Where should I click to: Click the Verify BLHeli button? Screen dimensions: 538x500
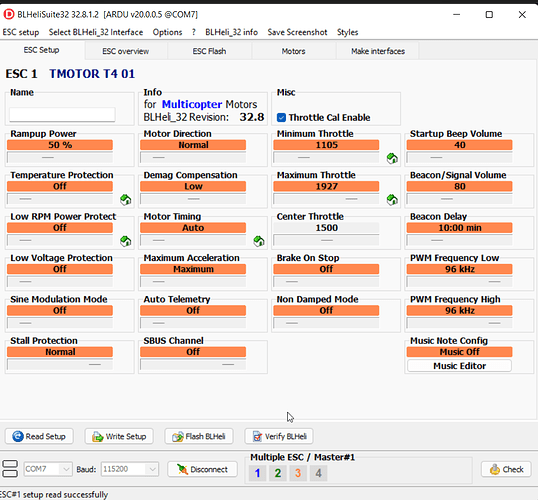pos(279,436)
